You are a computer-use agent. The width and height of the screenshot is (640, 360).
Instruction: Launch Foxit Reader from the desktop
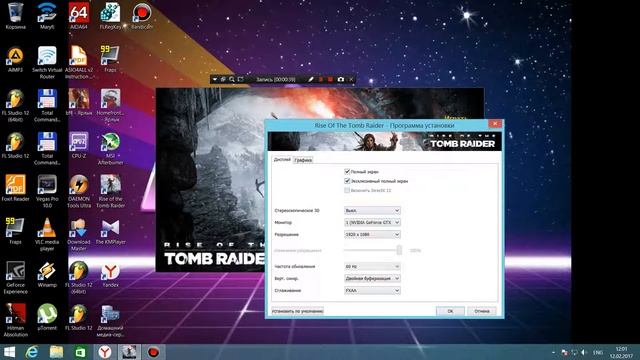[x=16, y=188]
